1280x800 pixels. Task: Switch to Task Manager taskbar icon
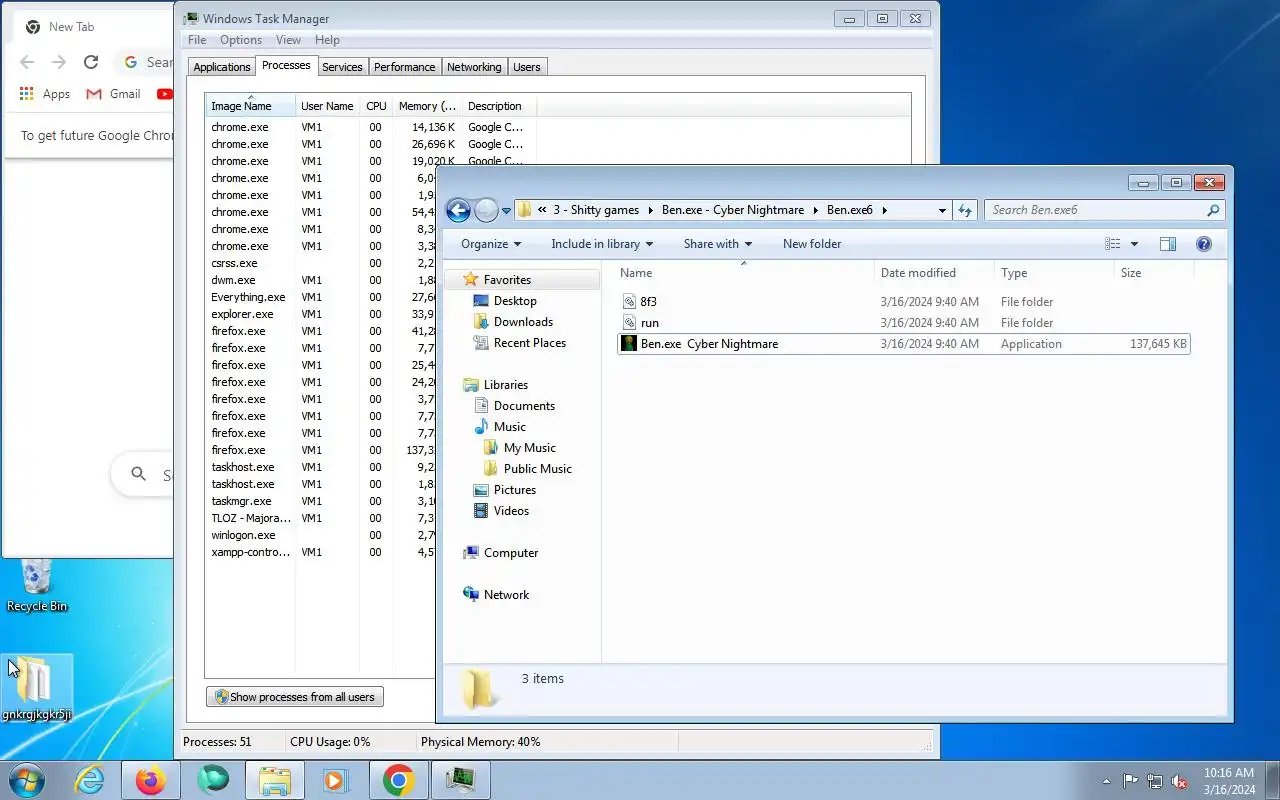point(460,780)
